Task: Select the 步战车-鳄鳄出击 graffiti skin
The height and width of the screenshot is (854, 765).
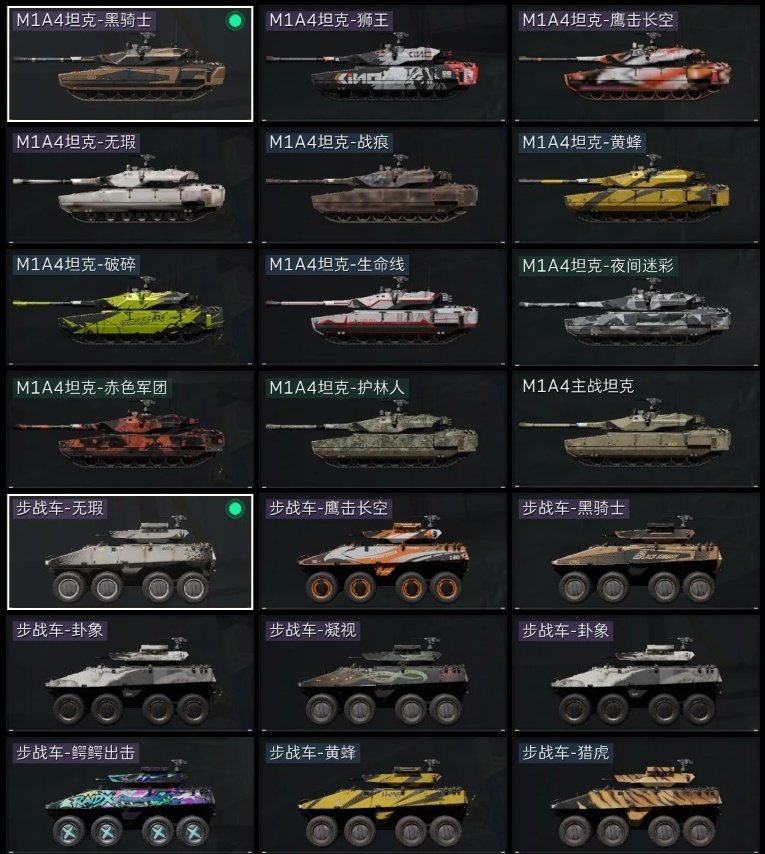Action: coord(130,795)
